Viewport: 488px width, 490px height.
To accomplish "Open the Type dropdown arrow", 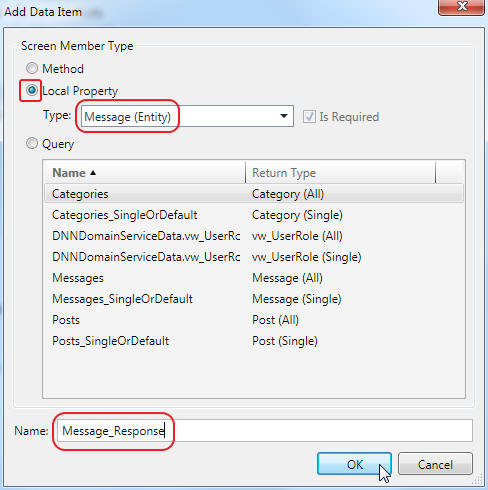I will [x=284, y=116].
